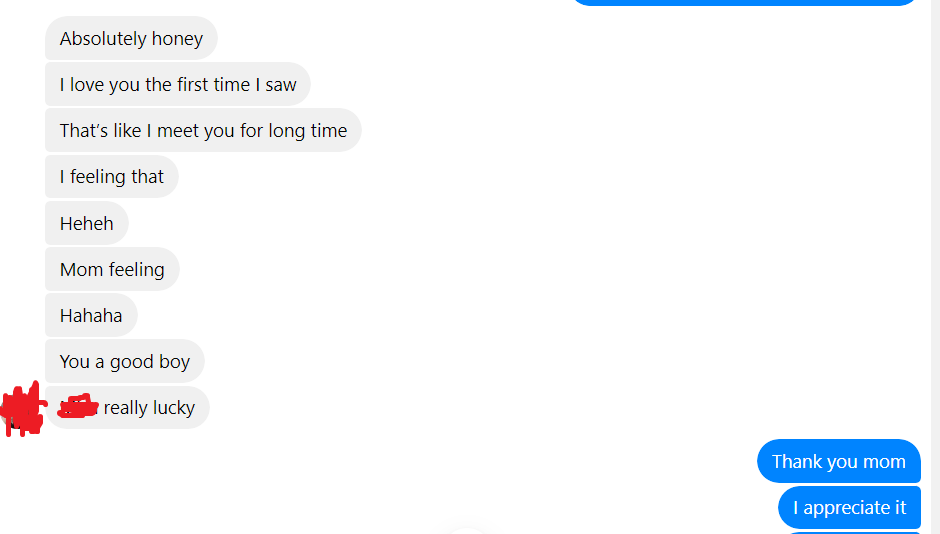This screenshot has width=940, height=534.
Task: Select the "Hahaha" chat bubble
Action: point(91,315)
